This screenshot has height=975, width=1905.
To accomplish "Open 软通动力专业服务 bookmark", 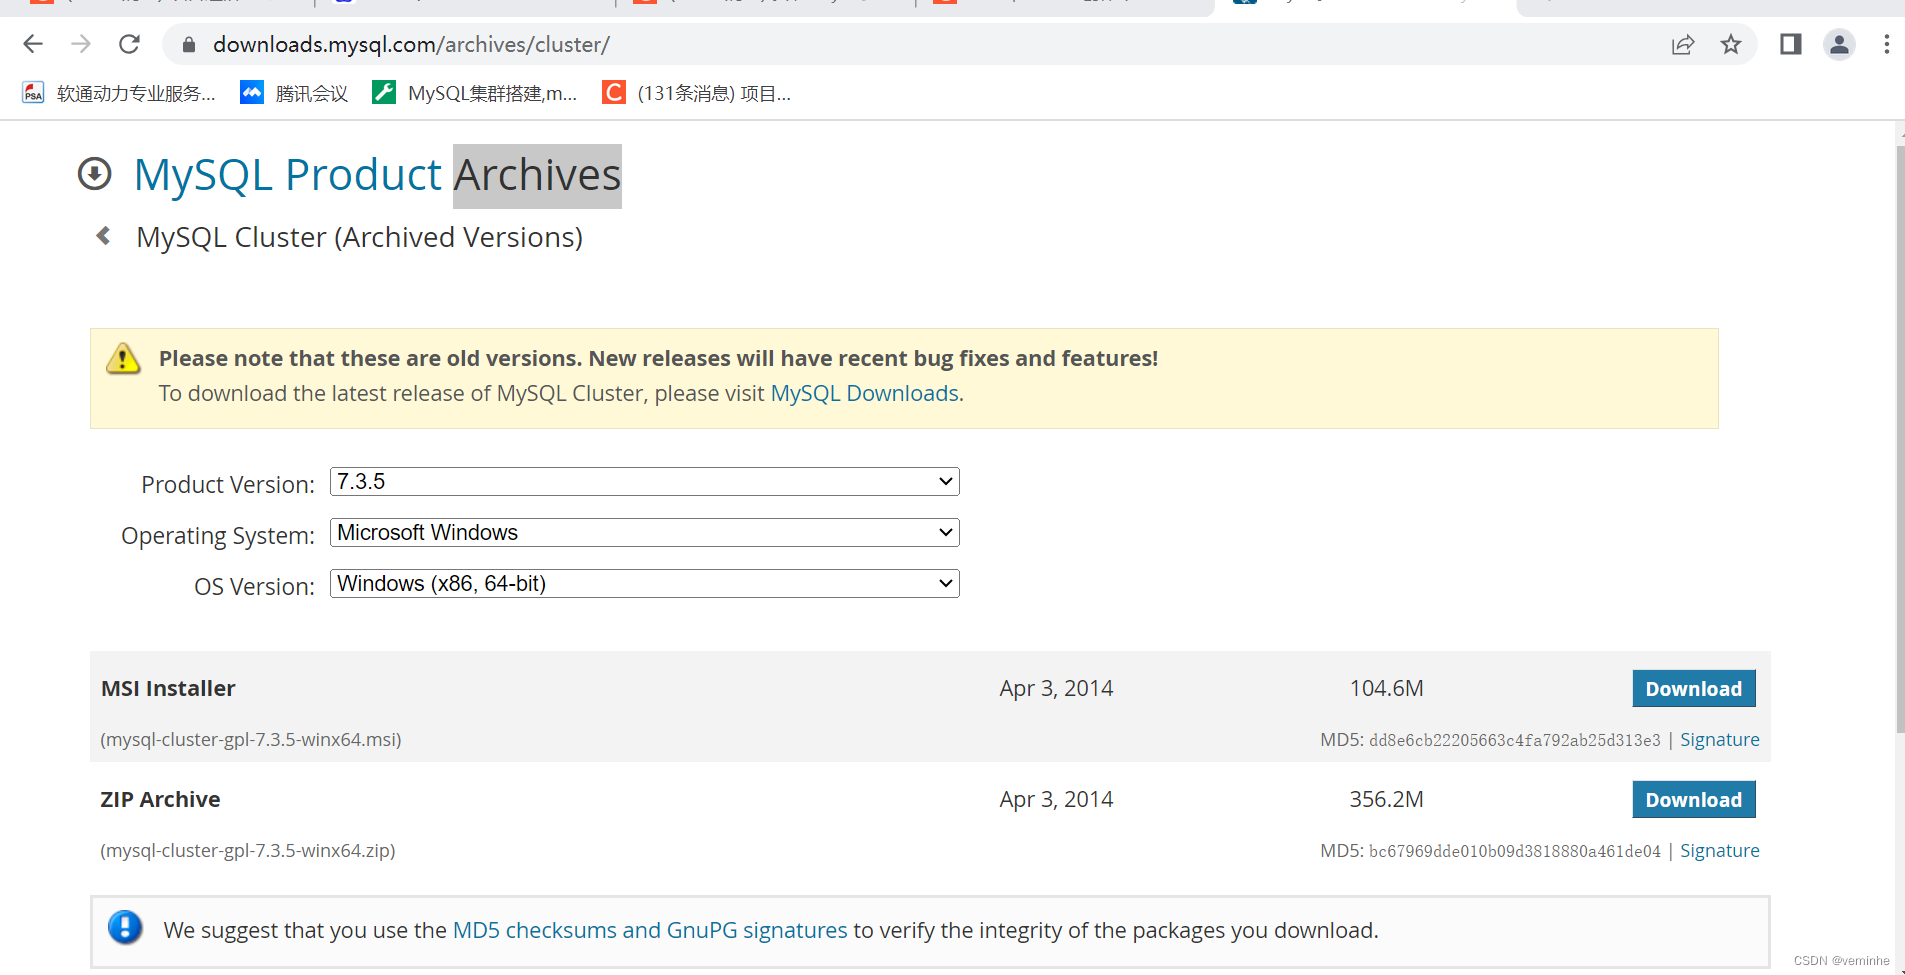I will tap(119, 93).
